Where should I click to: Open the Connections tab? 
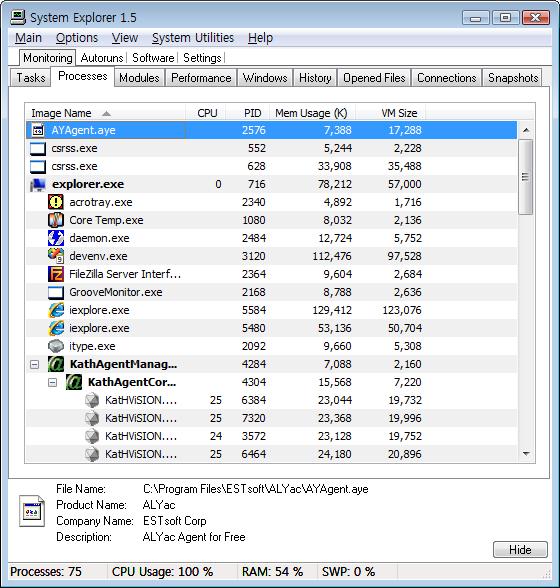tap(446, 78)
